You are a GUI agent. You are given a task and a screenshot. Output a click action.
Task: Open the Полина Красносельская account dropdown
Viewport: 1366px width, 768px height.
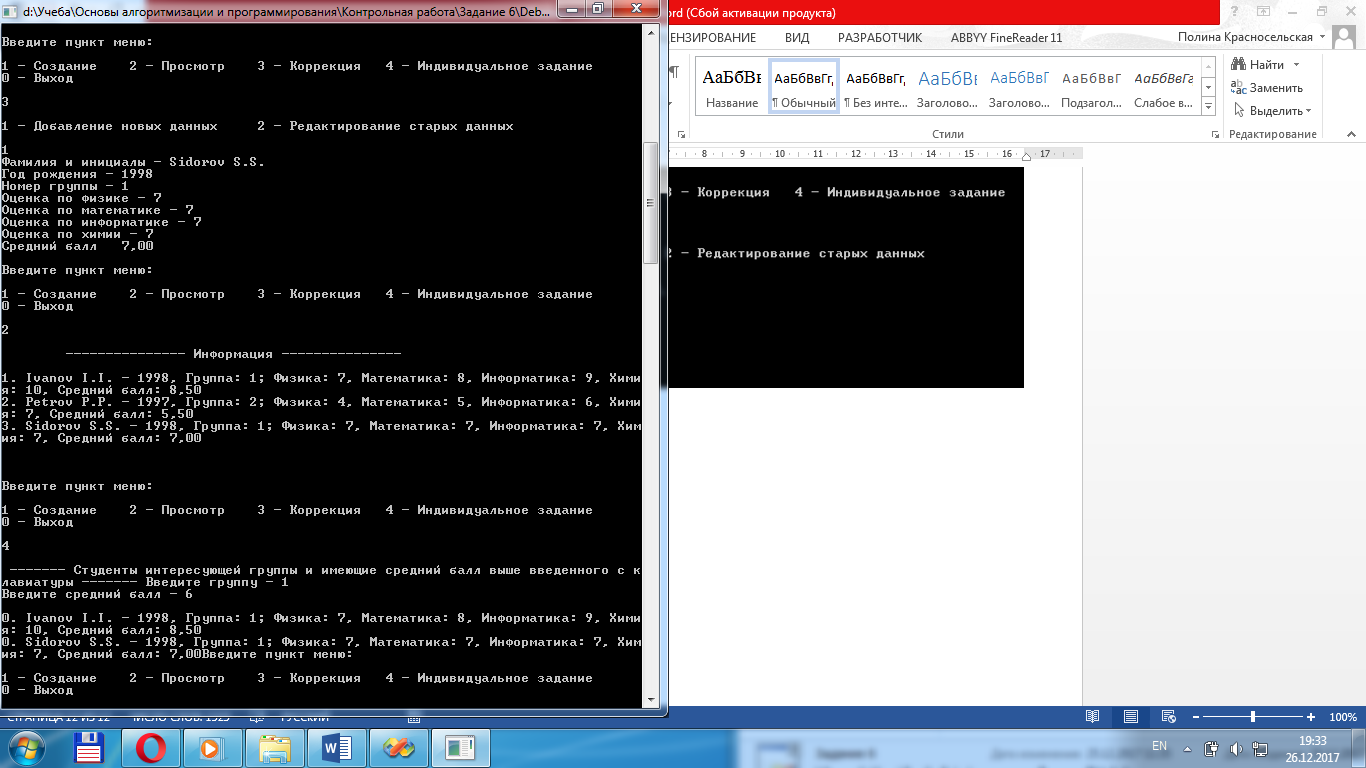(1323, 37)
